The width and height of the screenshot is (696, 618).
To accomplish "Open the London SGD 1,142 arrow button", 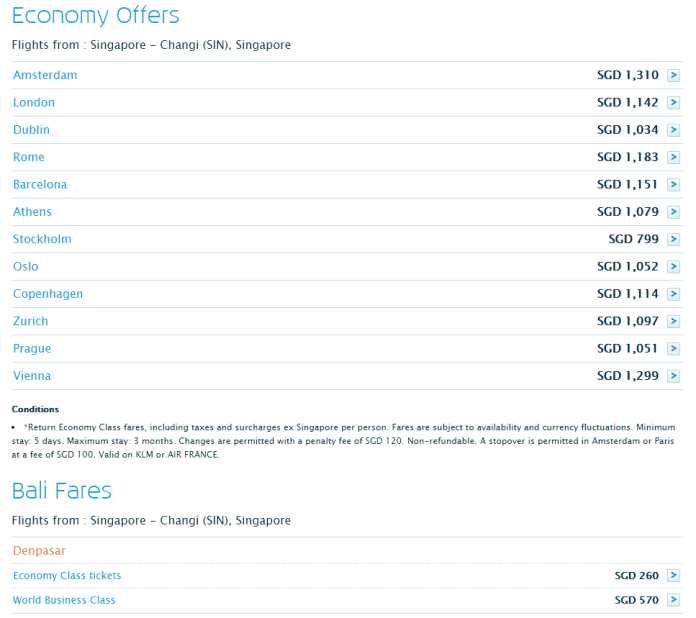I will [x=673, y=103].
